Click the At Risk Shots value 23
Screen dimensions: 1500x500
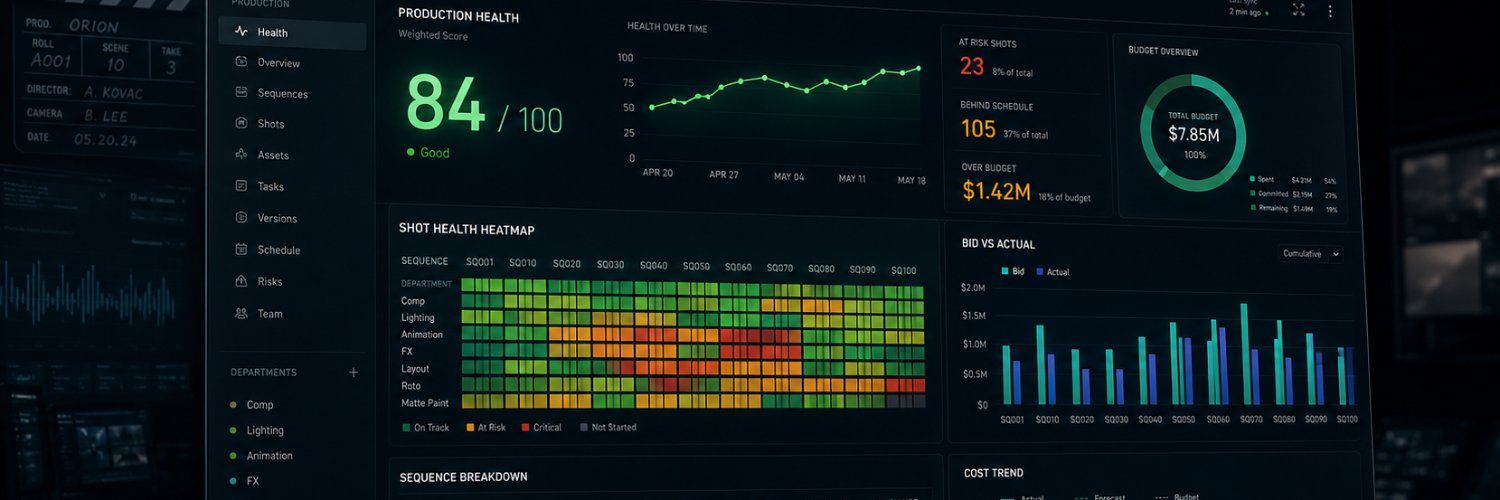point(972,67)
